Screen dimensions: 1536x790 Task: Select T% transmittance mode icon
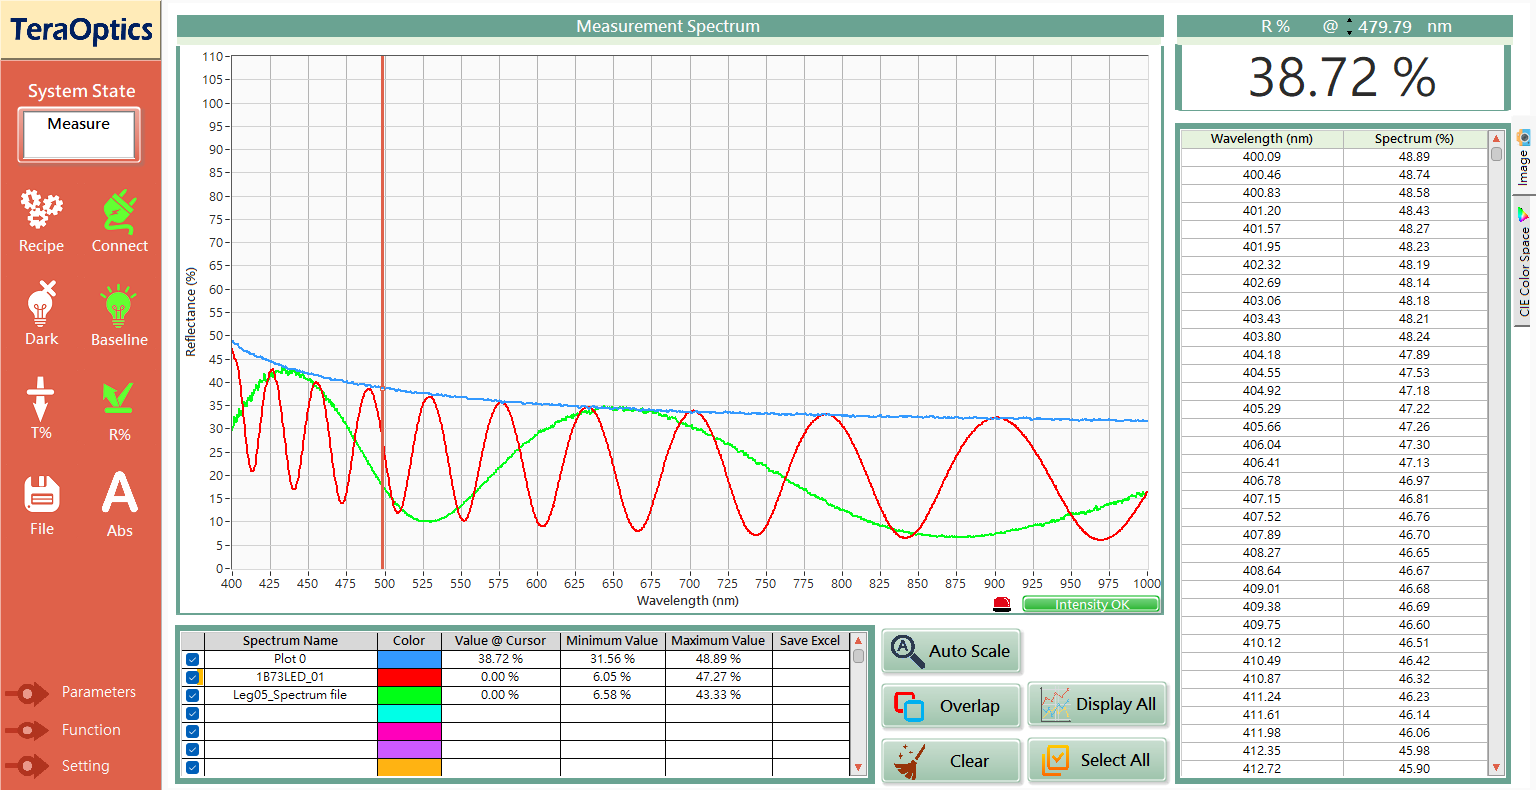tap(41, 398)
